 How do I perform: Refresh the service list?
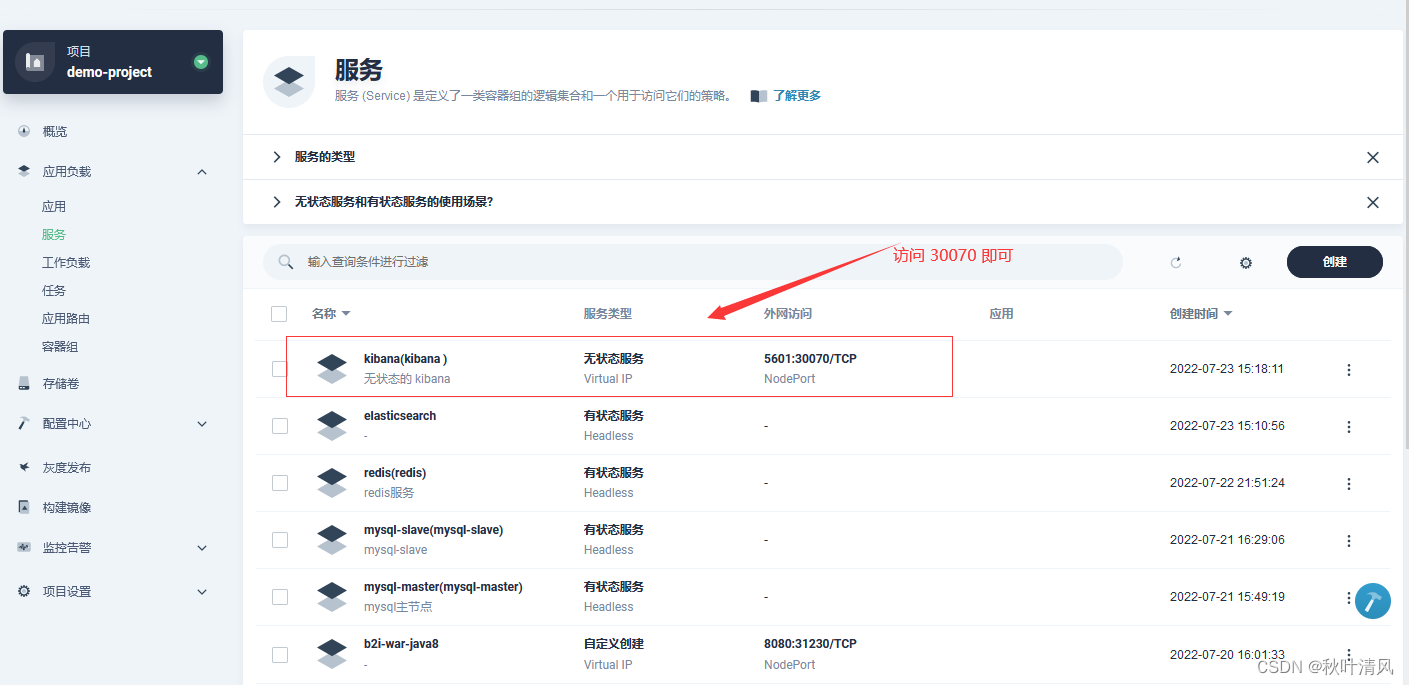point(1176,262)
